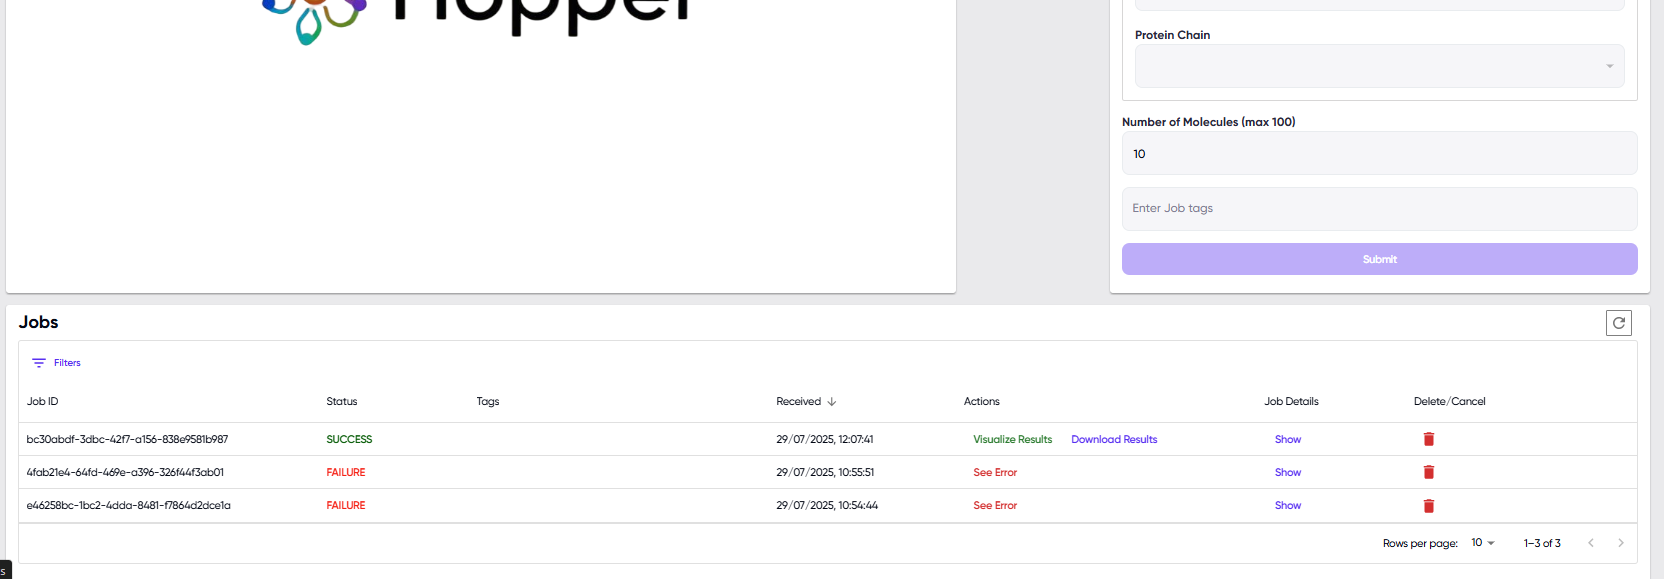Screen dimensions: 1664x579
Task: Click the SUCCESS status cell
Action: point(349,439)
